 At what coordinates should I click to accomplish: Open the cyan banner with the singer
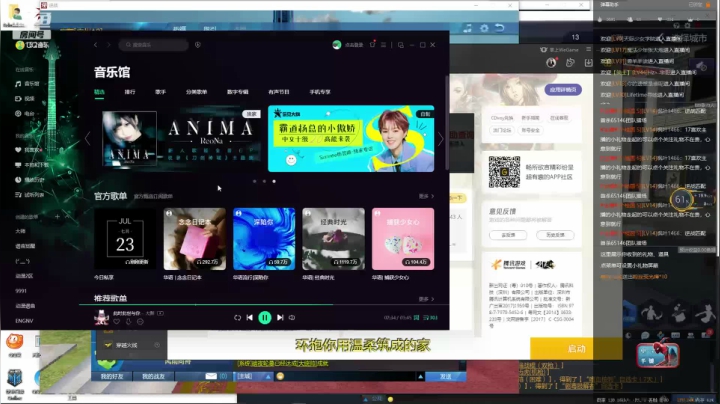tap(351, 139)
